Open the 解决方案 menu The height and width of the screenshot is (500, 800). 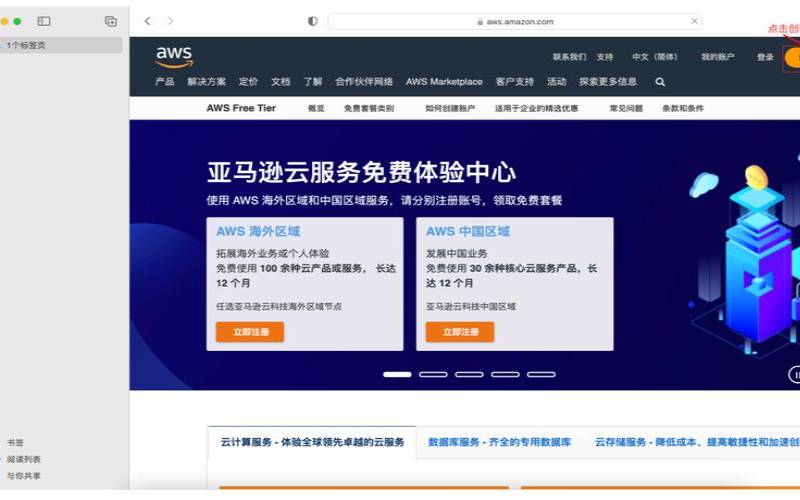(207, 82)
